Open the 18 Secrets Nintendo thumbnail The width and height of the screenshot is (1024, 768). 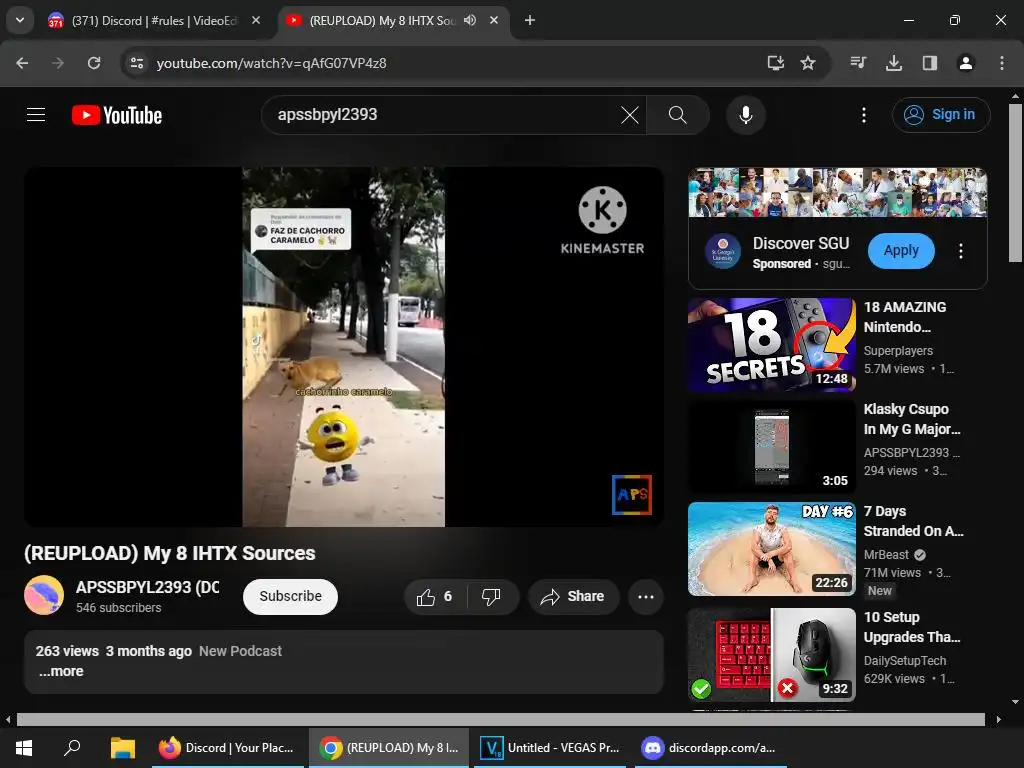click(x=771, y=345)
